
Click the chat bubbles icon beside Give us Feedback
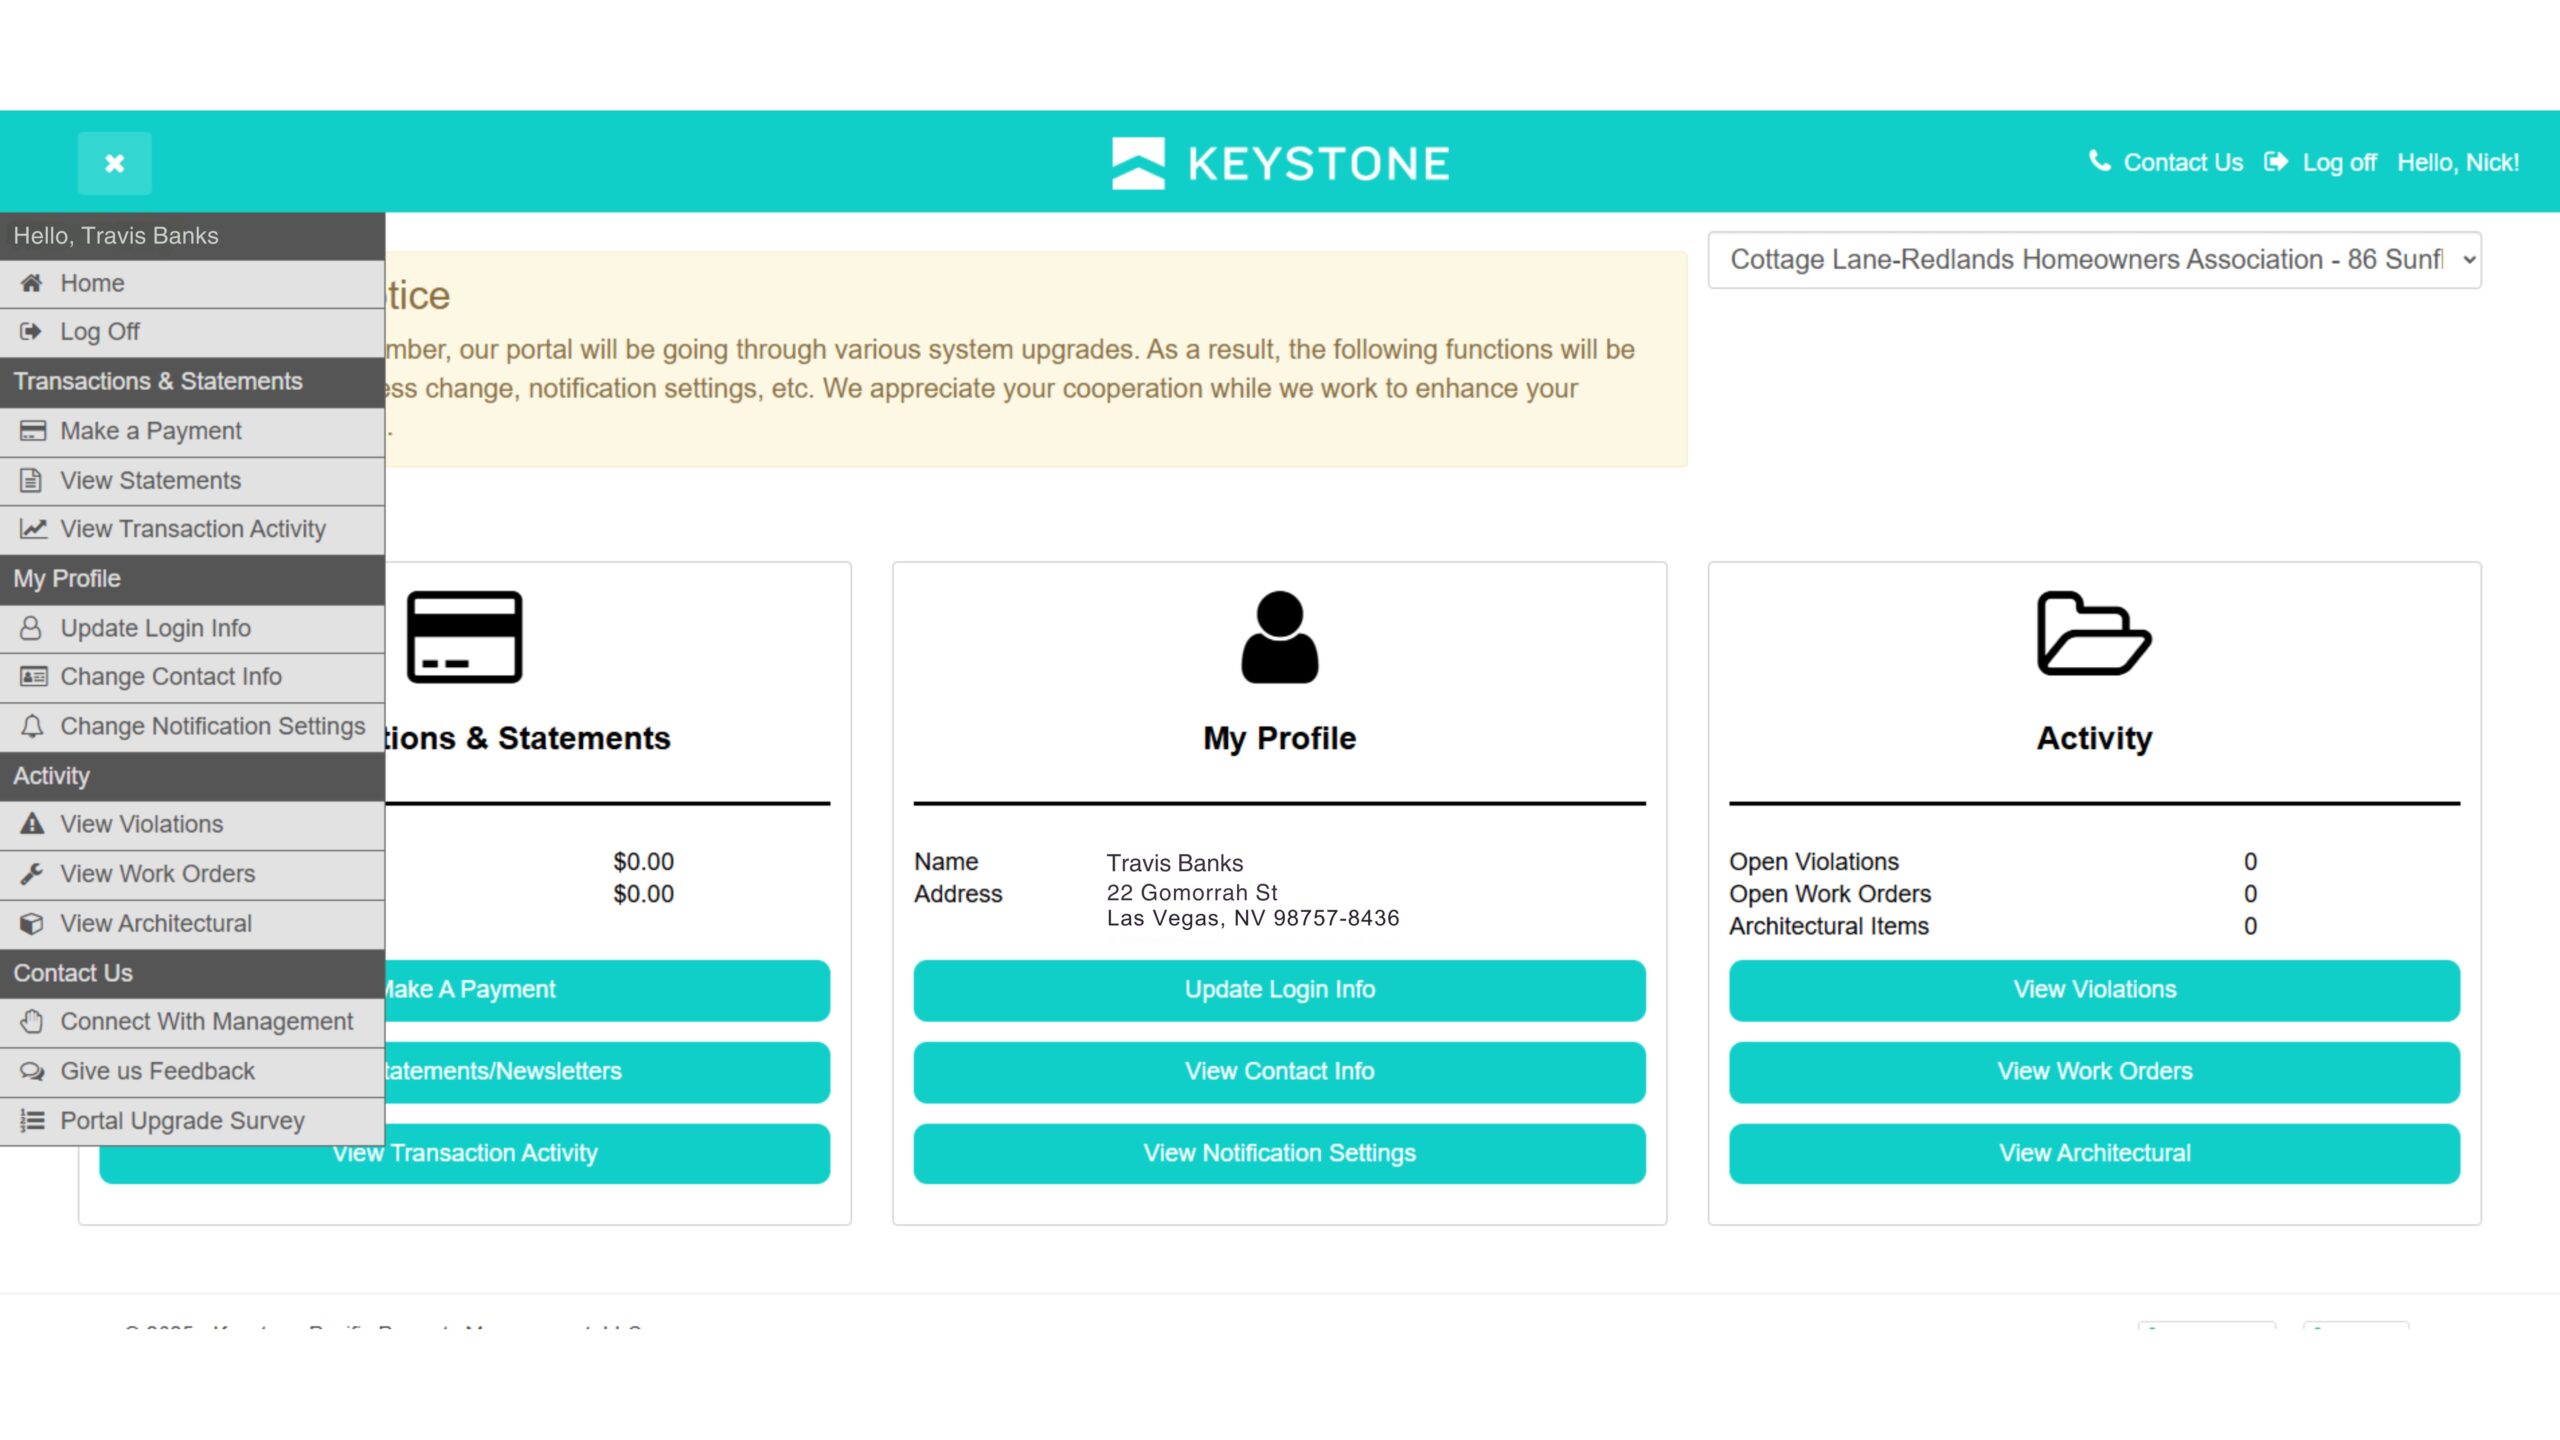pos(32,1071)
